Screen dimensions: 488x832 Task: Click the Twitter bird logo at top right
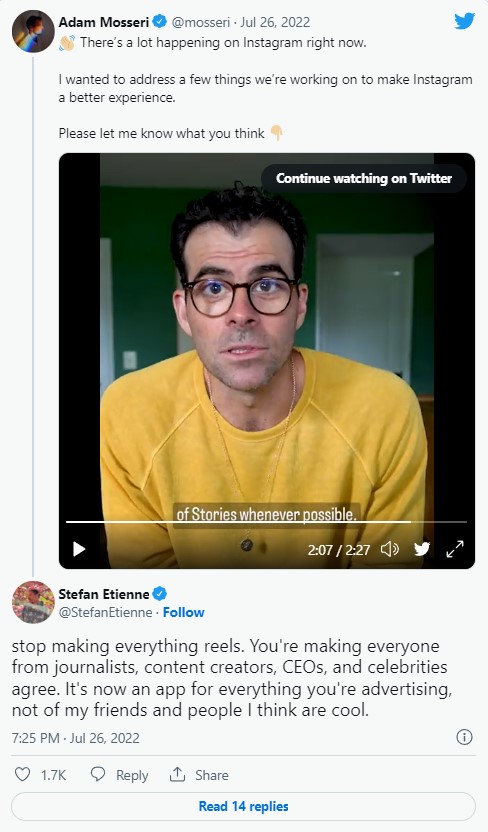coord(465,22)
